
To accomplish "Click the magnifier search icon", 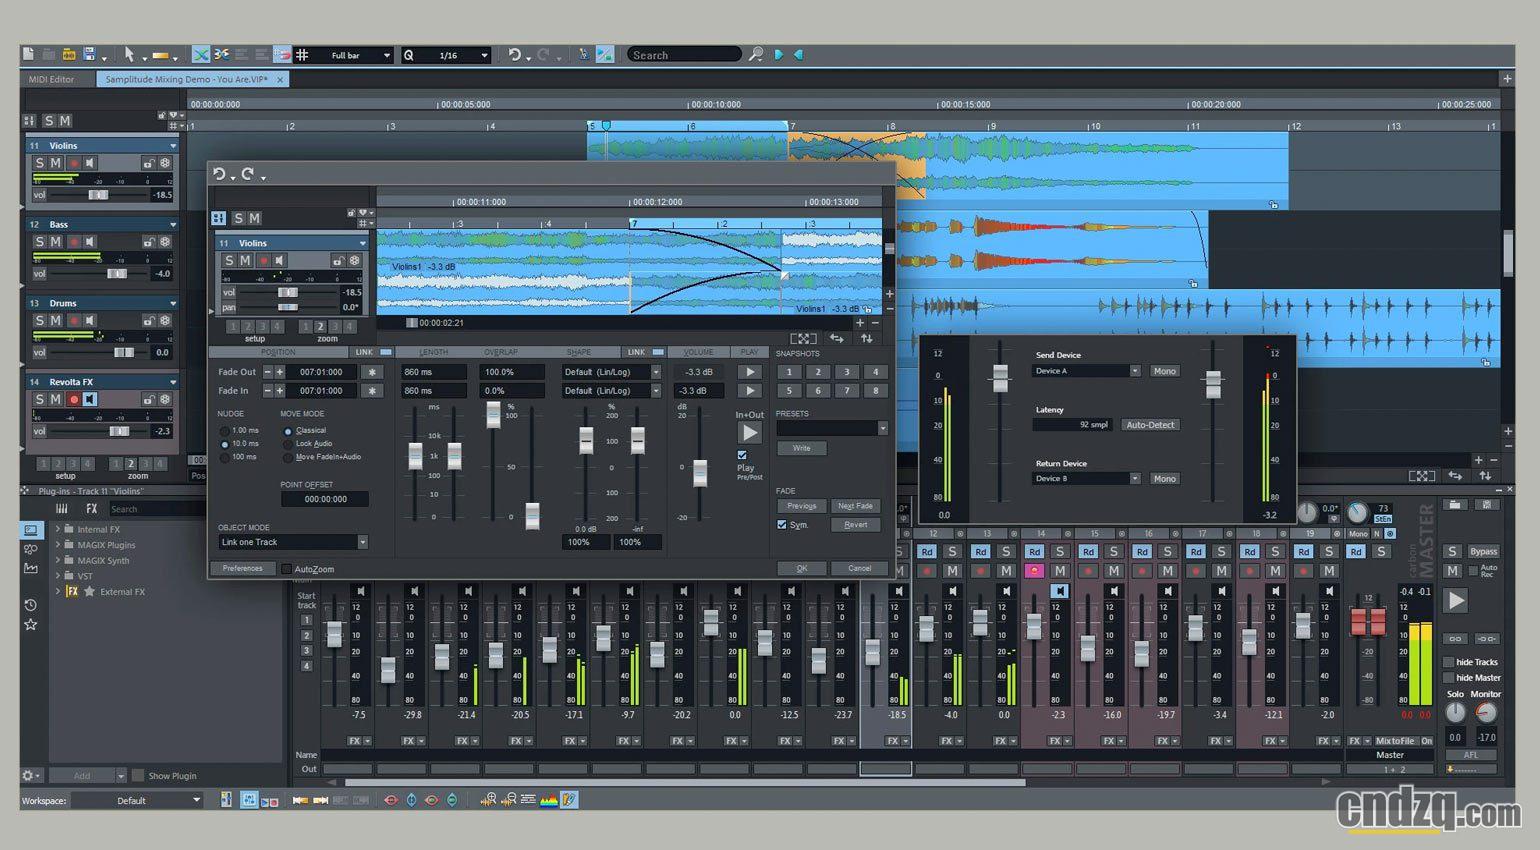I will (x=756, y=54).
